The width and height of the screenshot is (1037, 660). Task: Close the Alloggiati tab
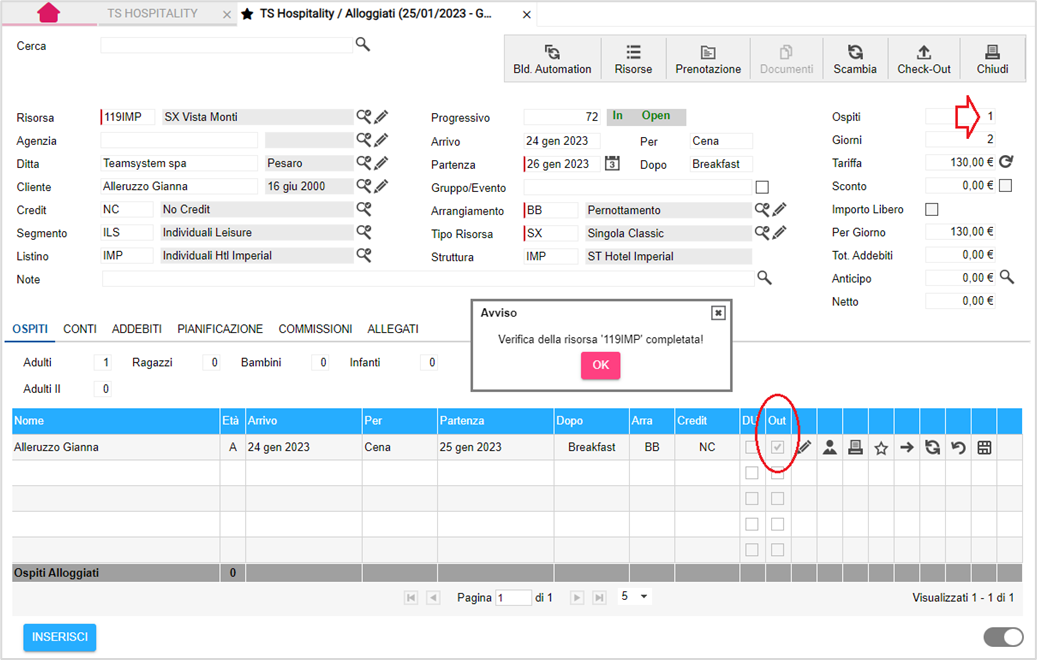[526, 15]
